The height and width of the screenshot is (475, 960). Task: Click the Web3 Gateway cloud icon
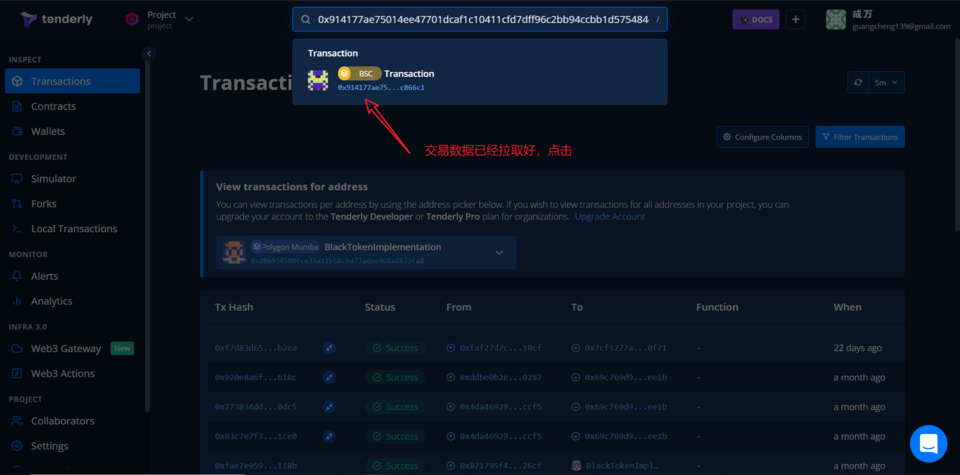pos(18,348)
